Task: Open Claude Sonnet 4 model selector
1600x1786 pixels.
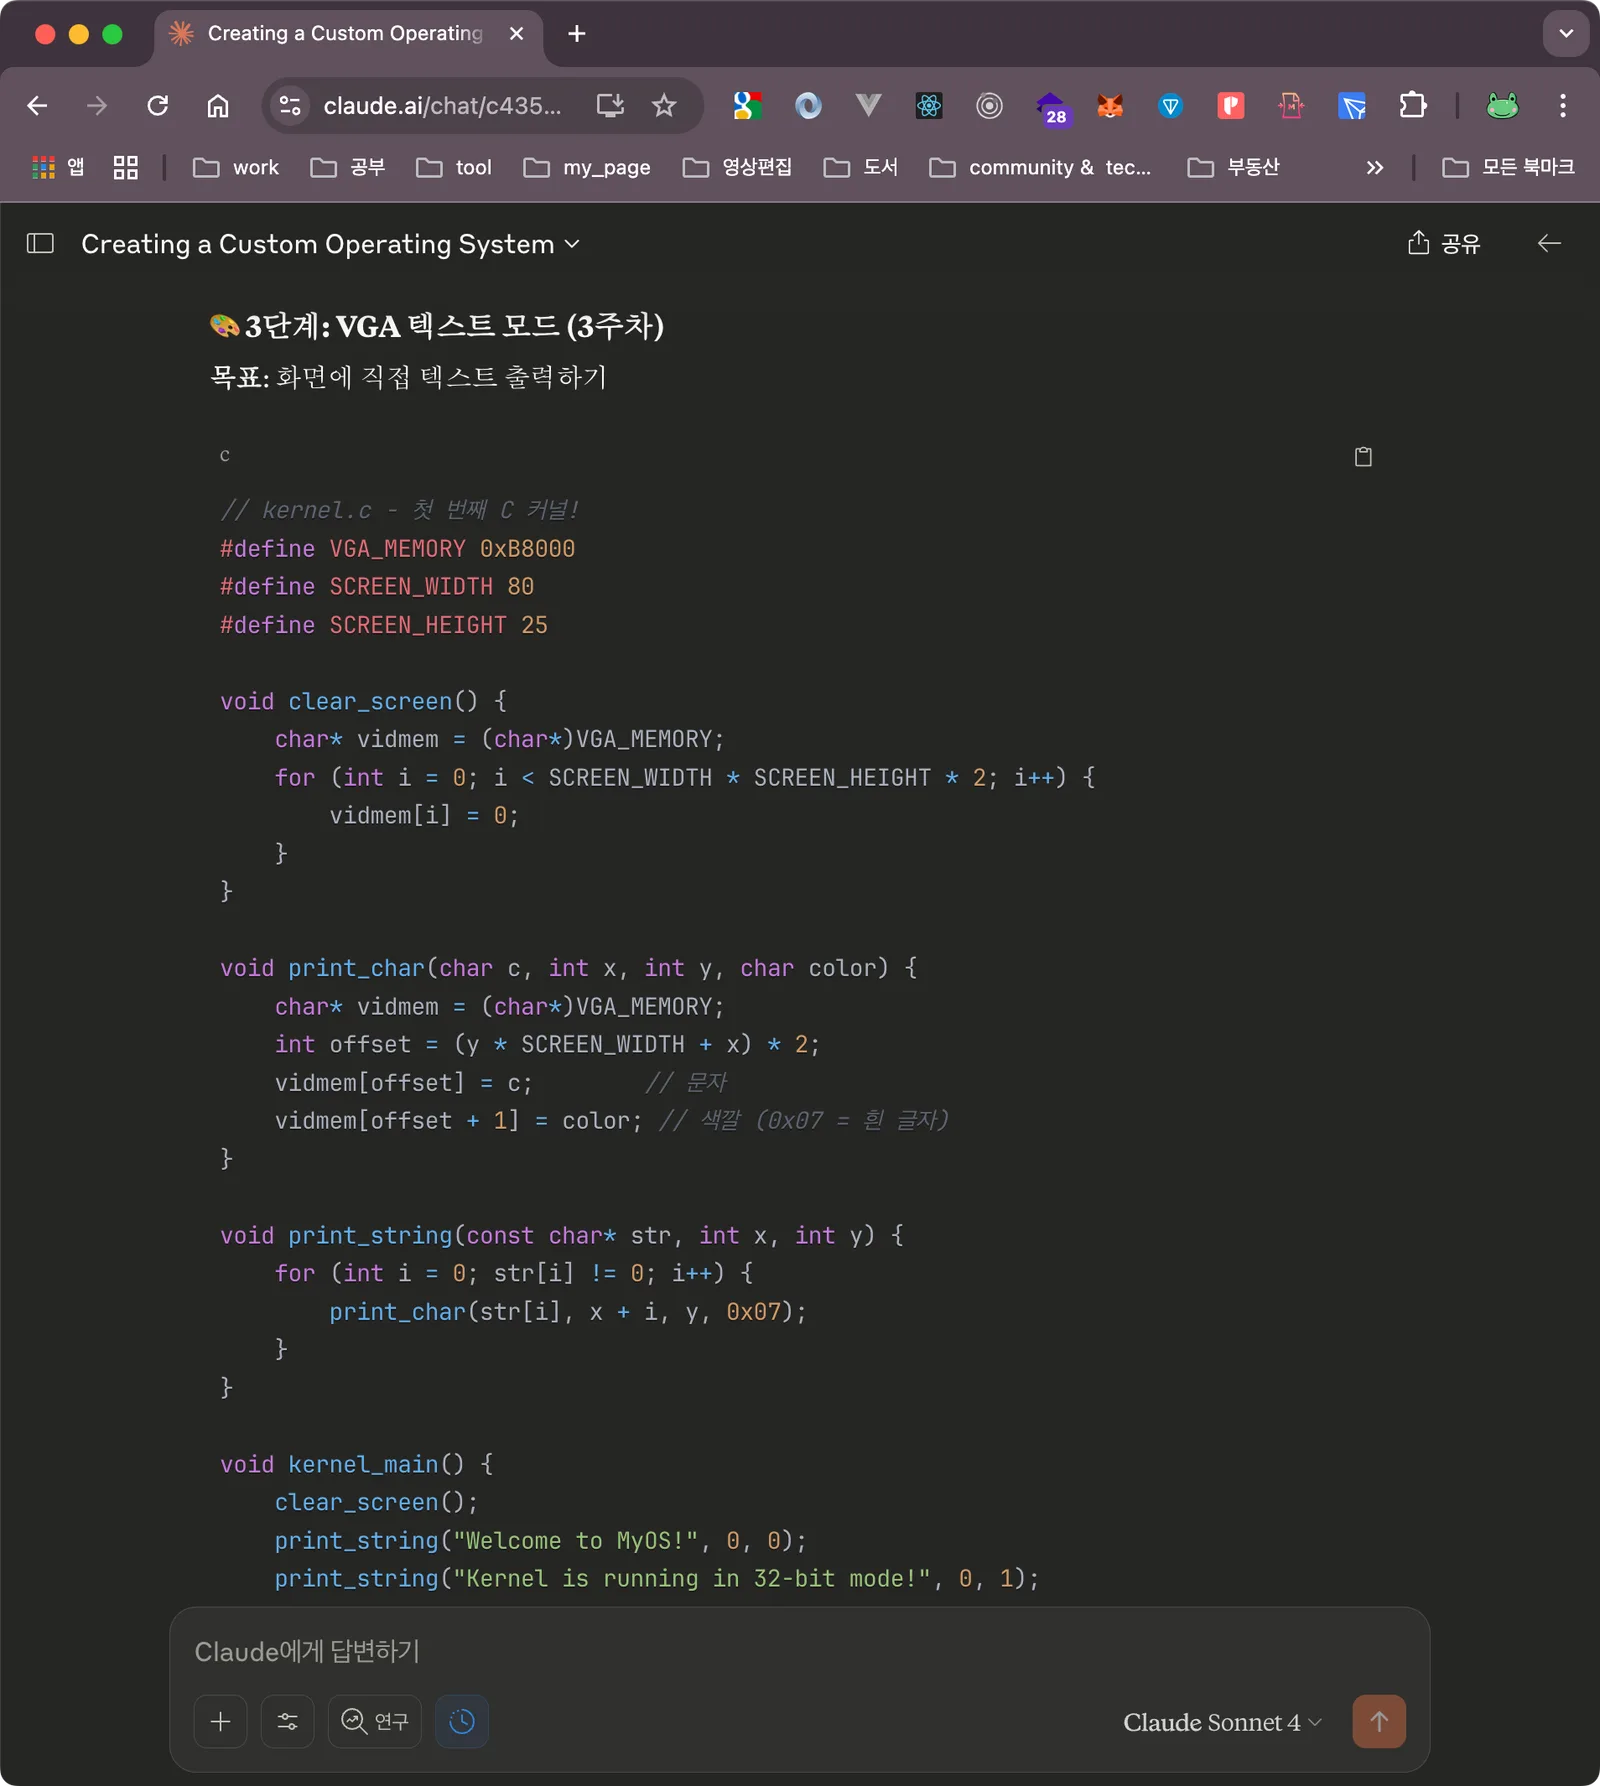Action: coord(1222,1722)
